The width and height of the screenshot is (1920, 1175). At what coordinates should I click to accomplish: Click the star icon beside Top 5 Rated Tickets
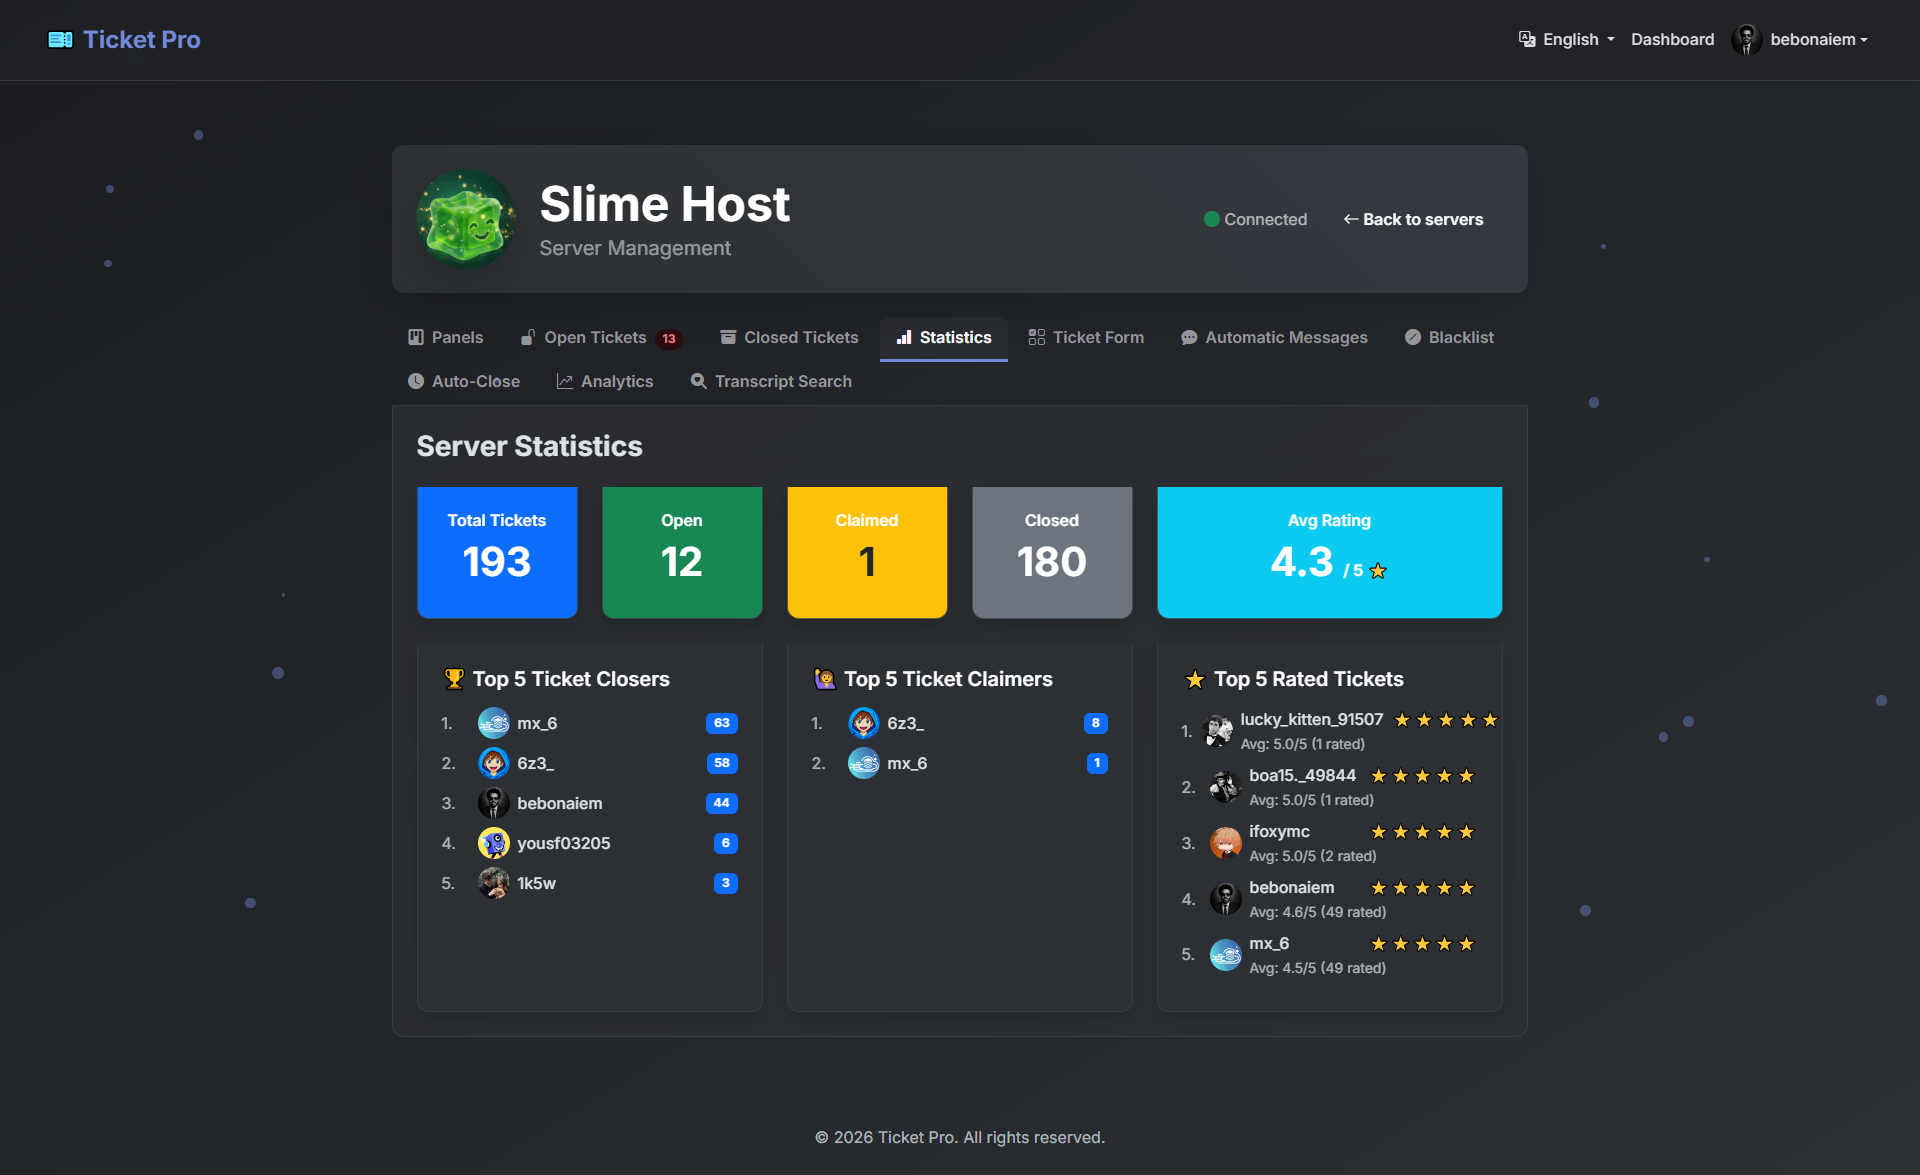(1195, 679)
